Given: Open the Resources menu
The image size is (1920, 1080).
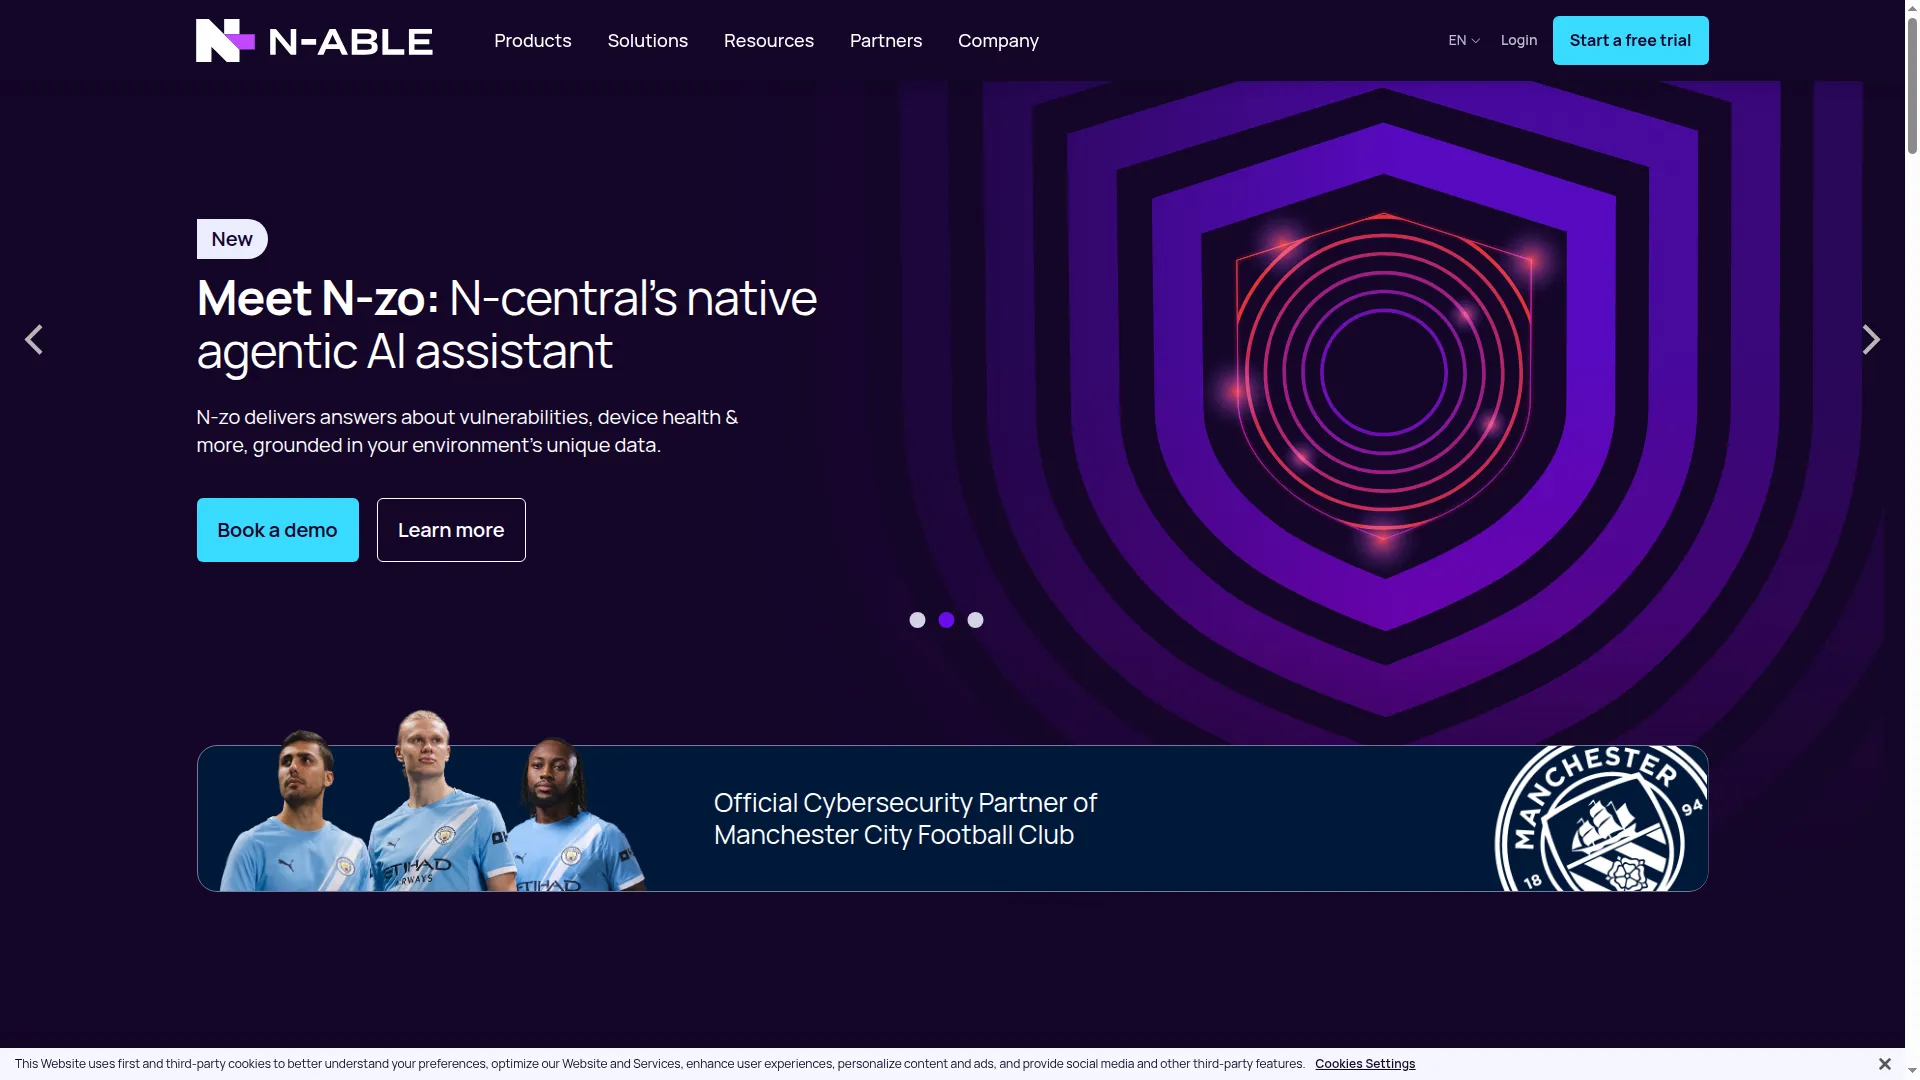Looking at the screenshot, I should coord(769,41).
